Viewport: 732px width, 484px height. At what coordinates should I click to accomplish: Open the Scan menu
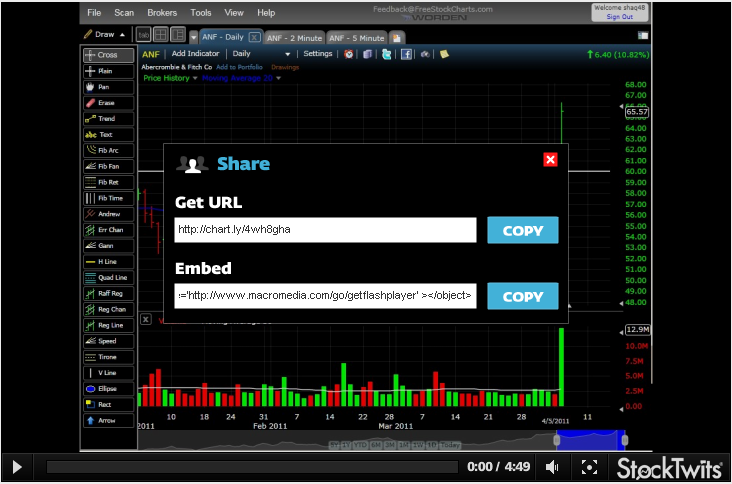point(124,13)
